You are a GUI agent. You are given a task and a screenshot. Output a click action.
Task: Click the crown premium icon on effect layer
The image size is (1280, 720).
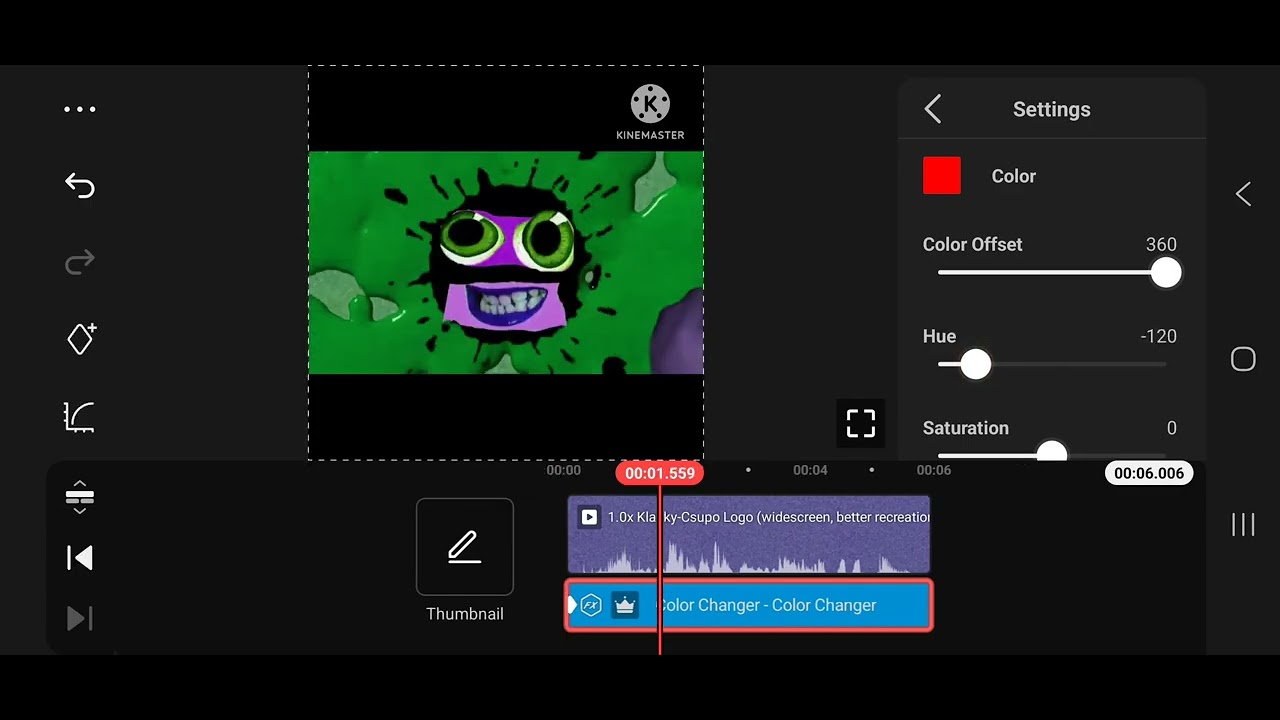[625, 605]
